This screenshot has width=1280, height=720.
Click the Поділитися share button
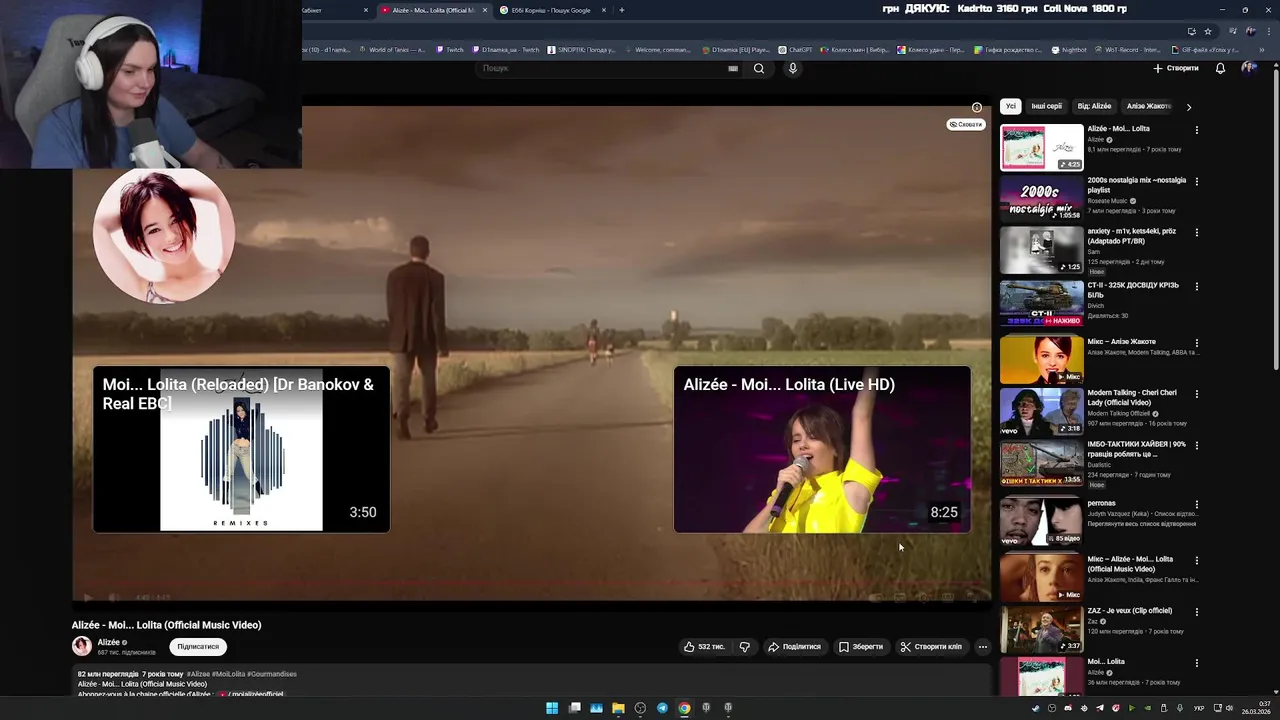coord(794,647)
